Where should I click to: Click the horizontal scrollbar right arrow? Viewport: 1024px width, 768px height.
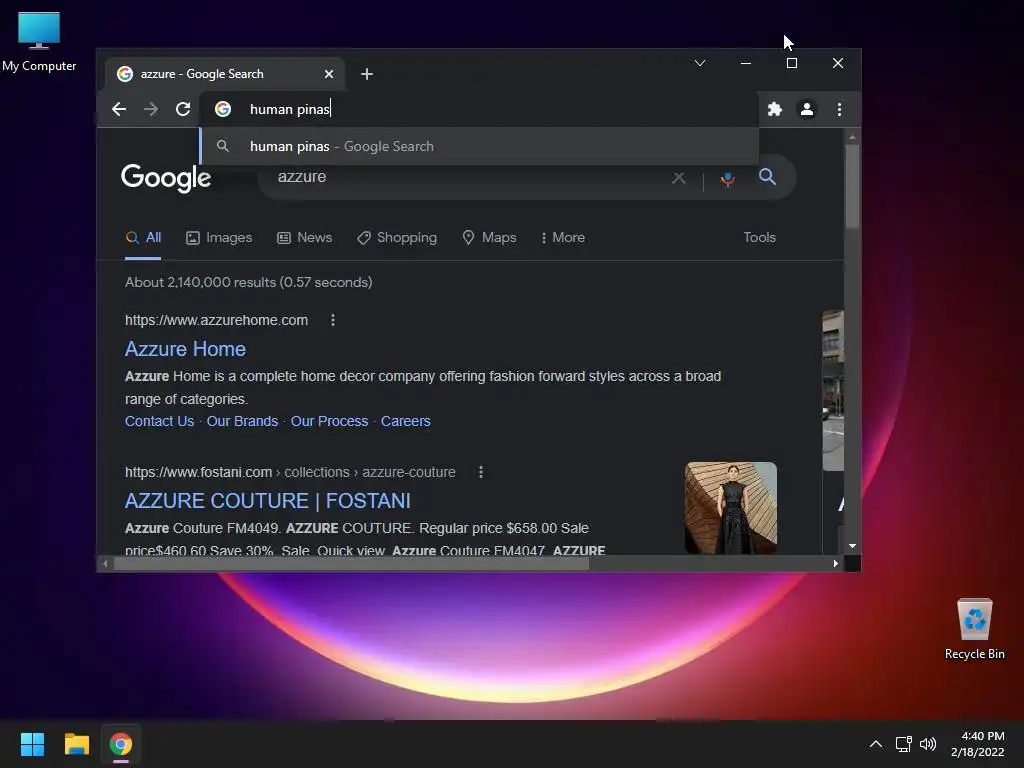tap(835, 564)
